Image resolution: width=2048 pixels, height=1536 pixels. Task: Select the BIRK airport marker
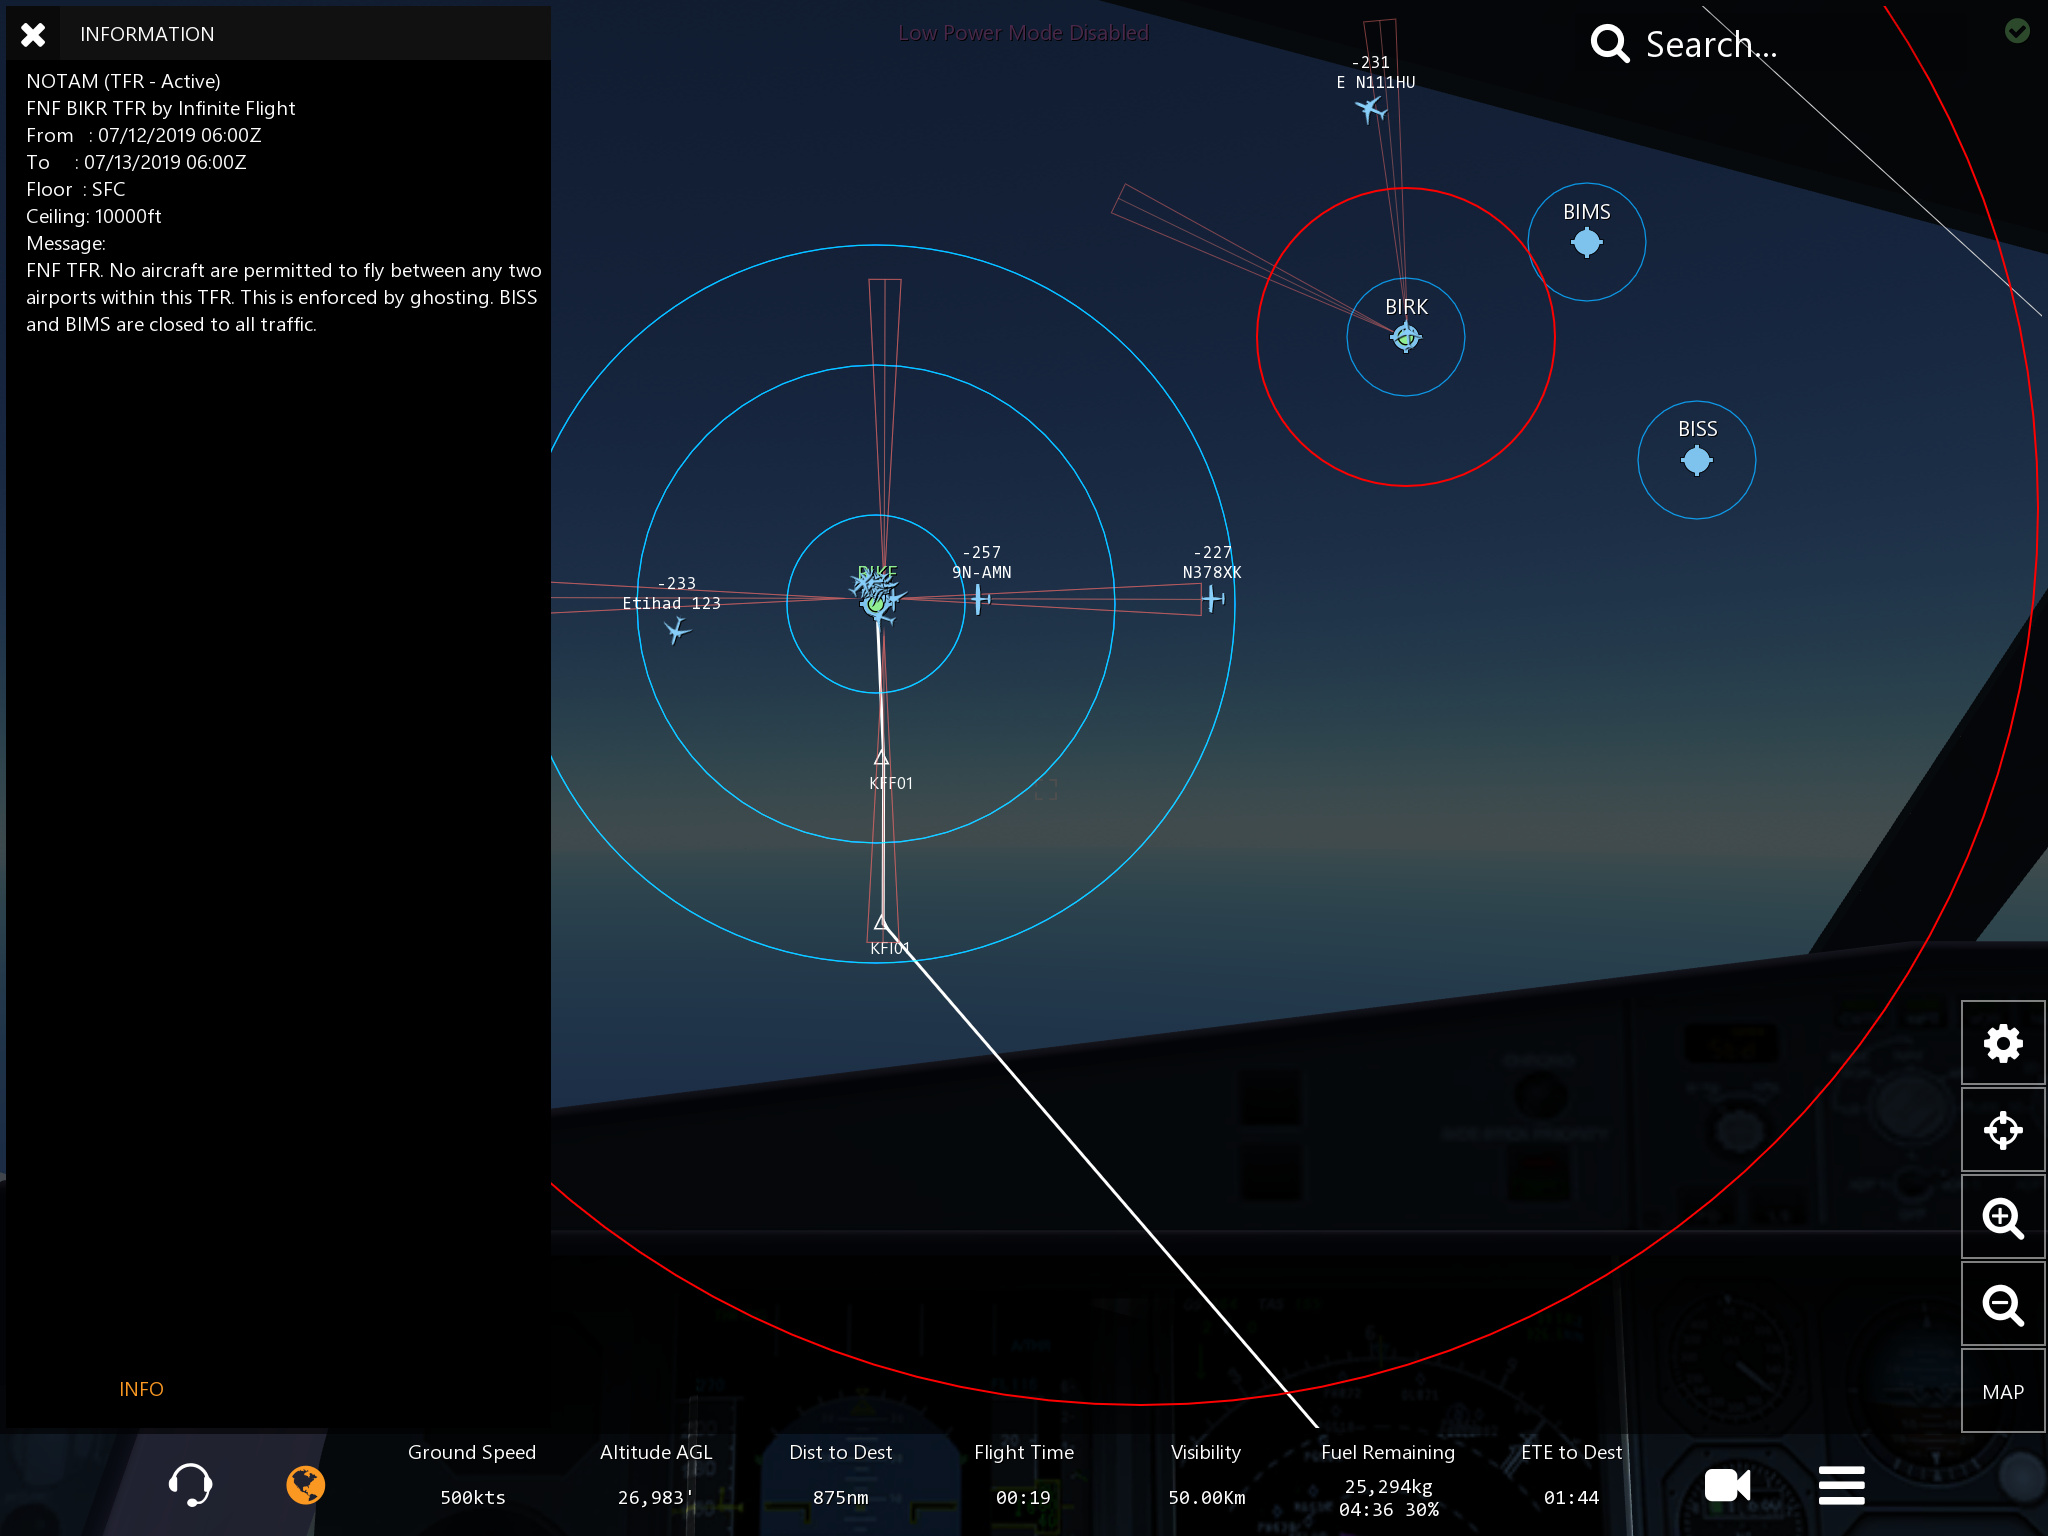click(1405, 337)
